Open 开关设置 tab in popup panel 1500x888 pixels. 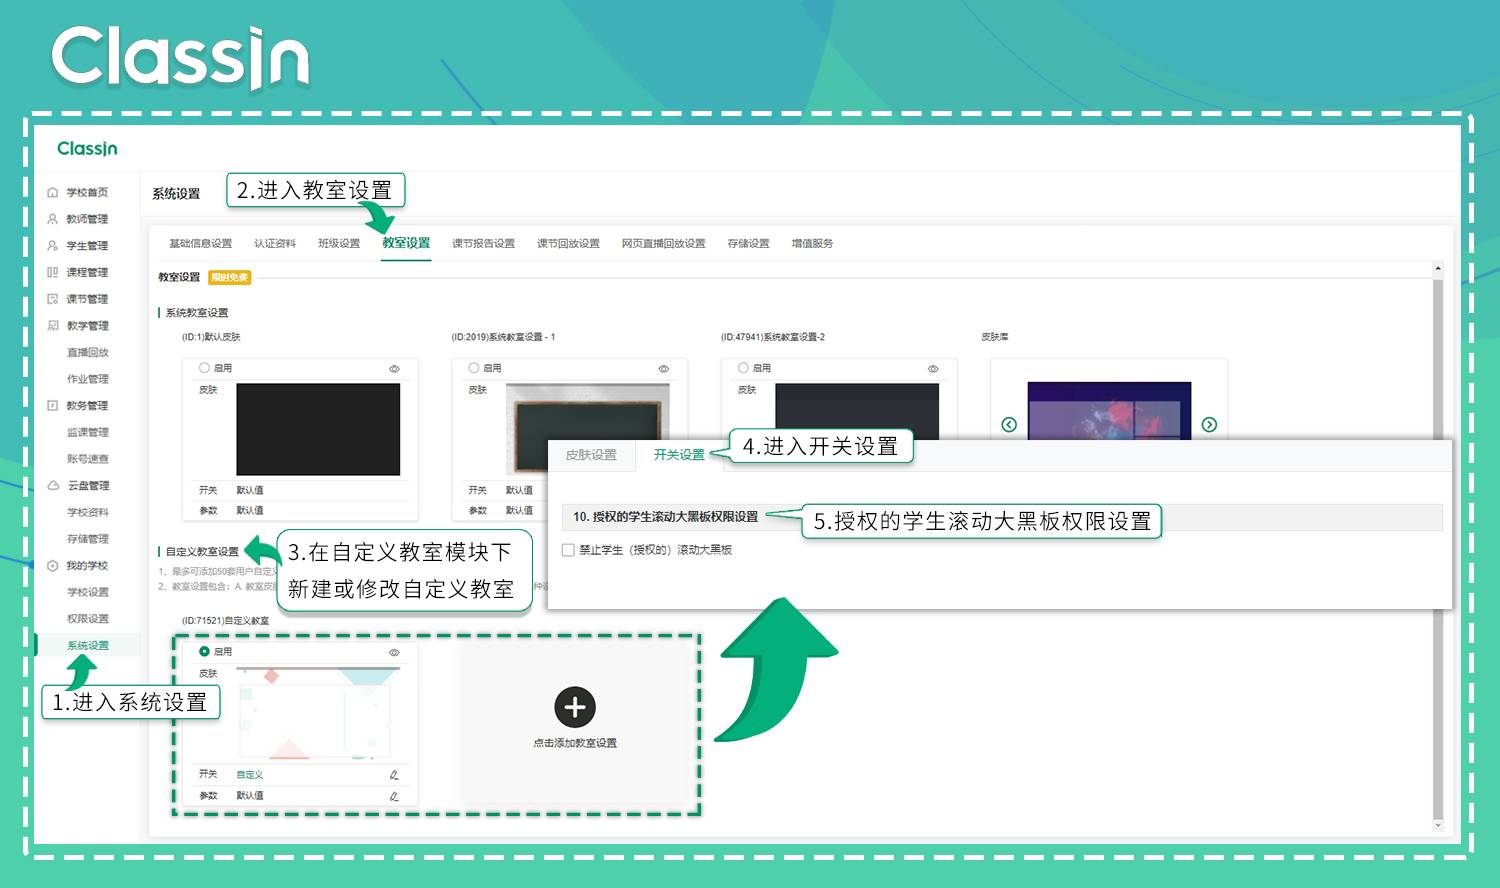(679, 455)
